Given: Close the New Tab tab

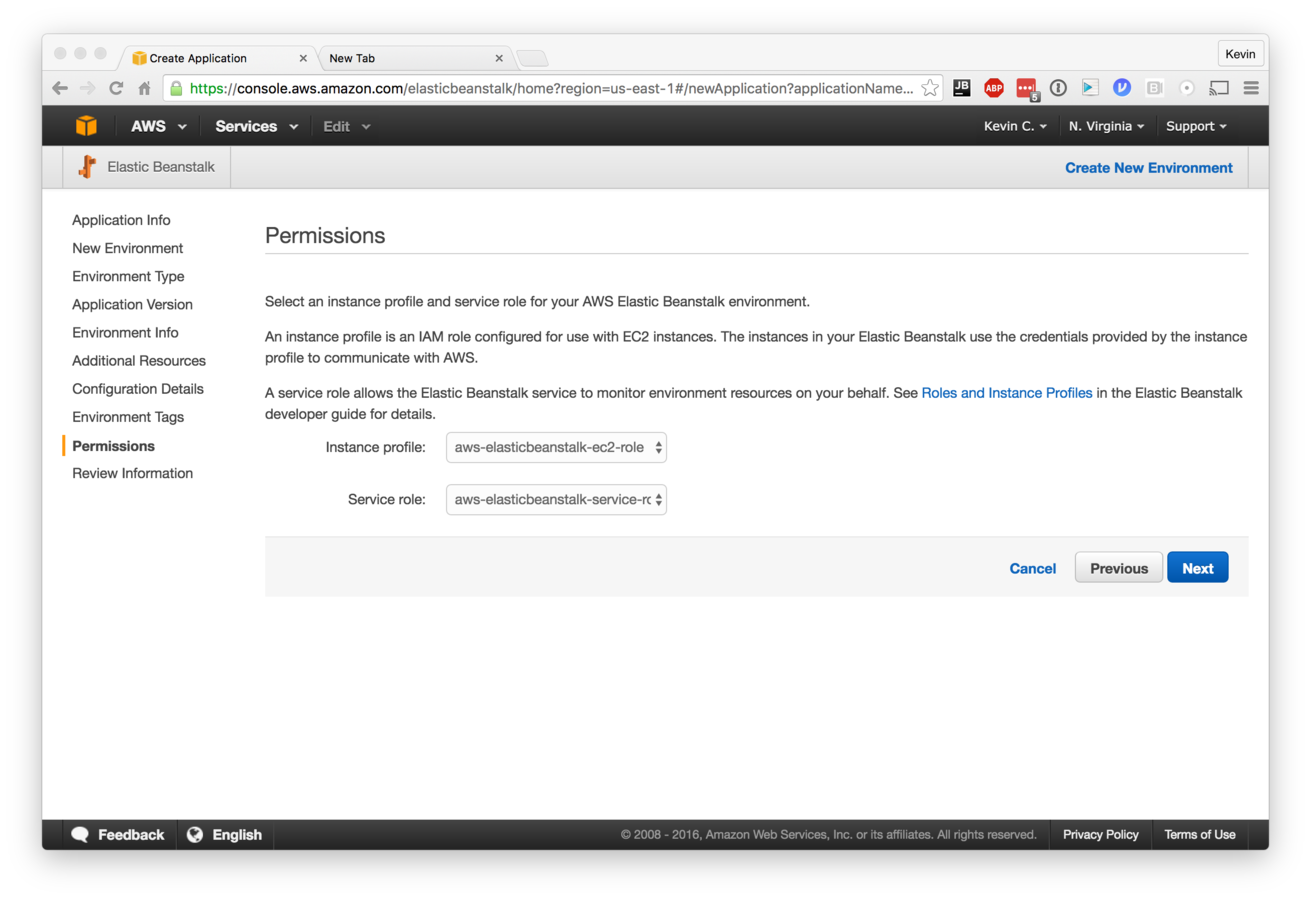Looking at the screenshot, I should point(499,58).
